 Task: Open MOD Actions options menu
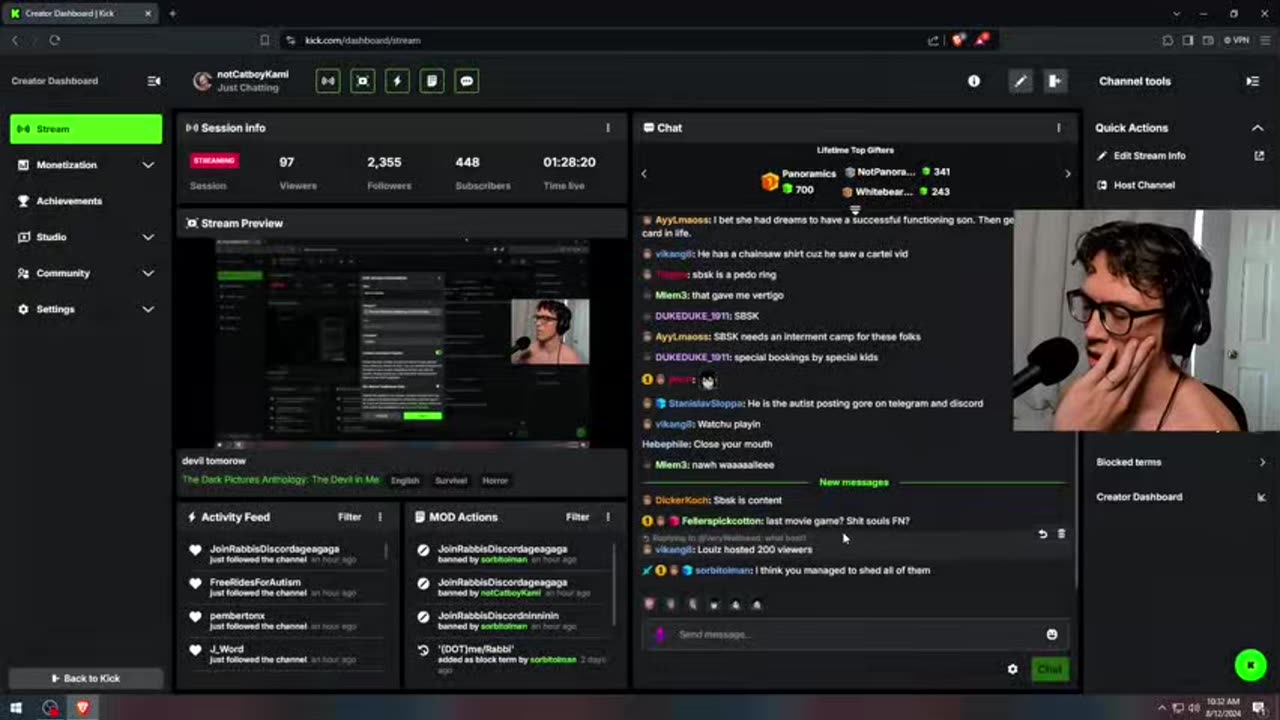coord(607,517)
